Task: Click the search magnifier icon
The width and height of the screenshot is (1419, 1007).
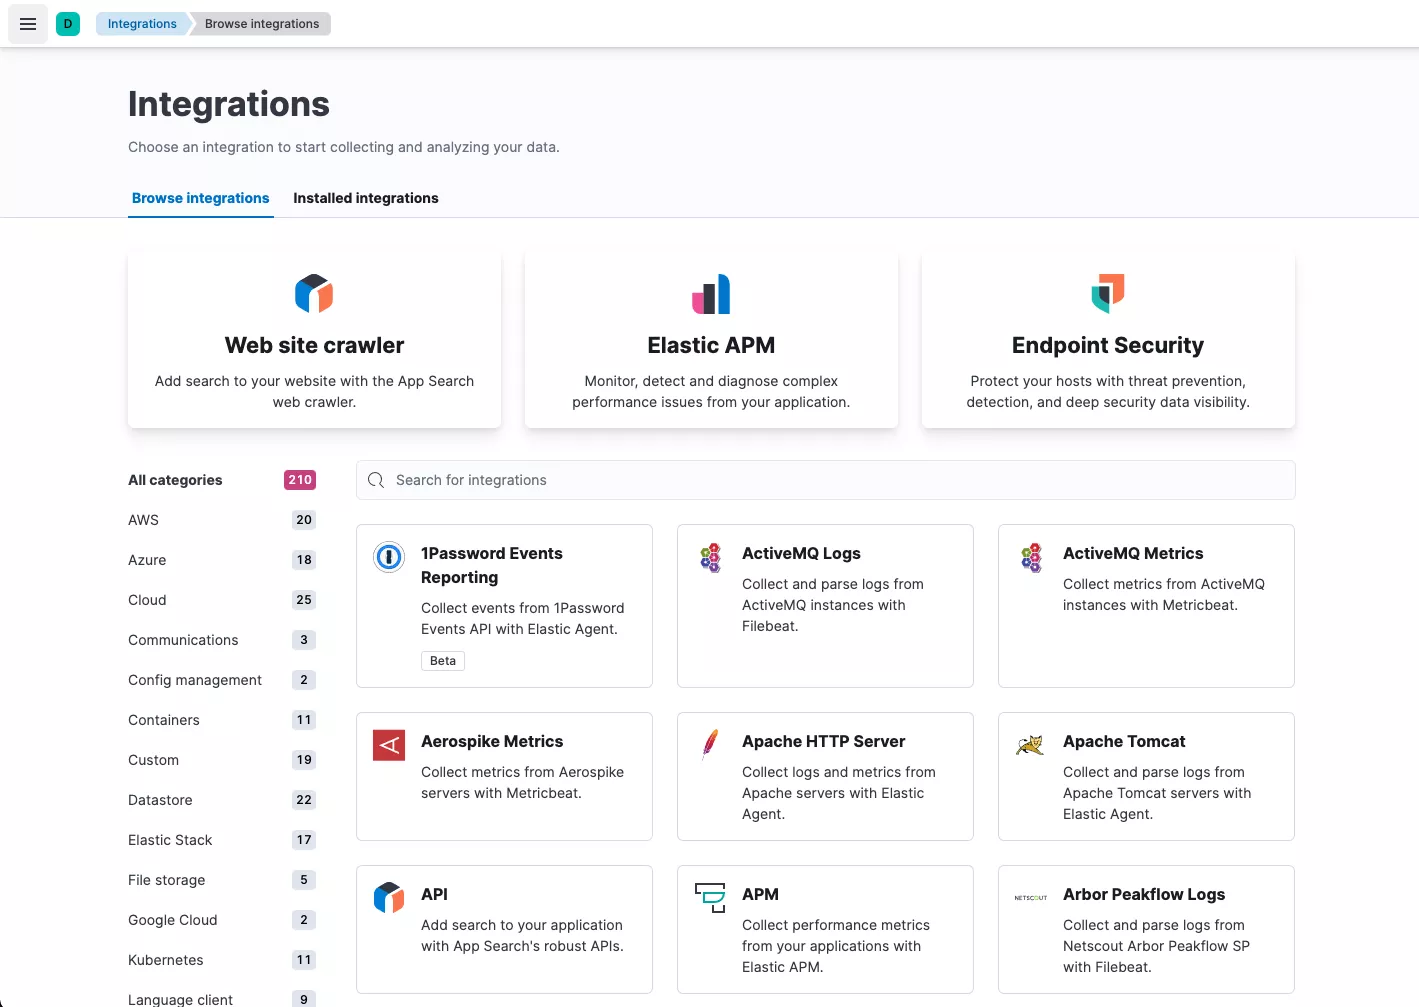Action: coord(376,480)
